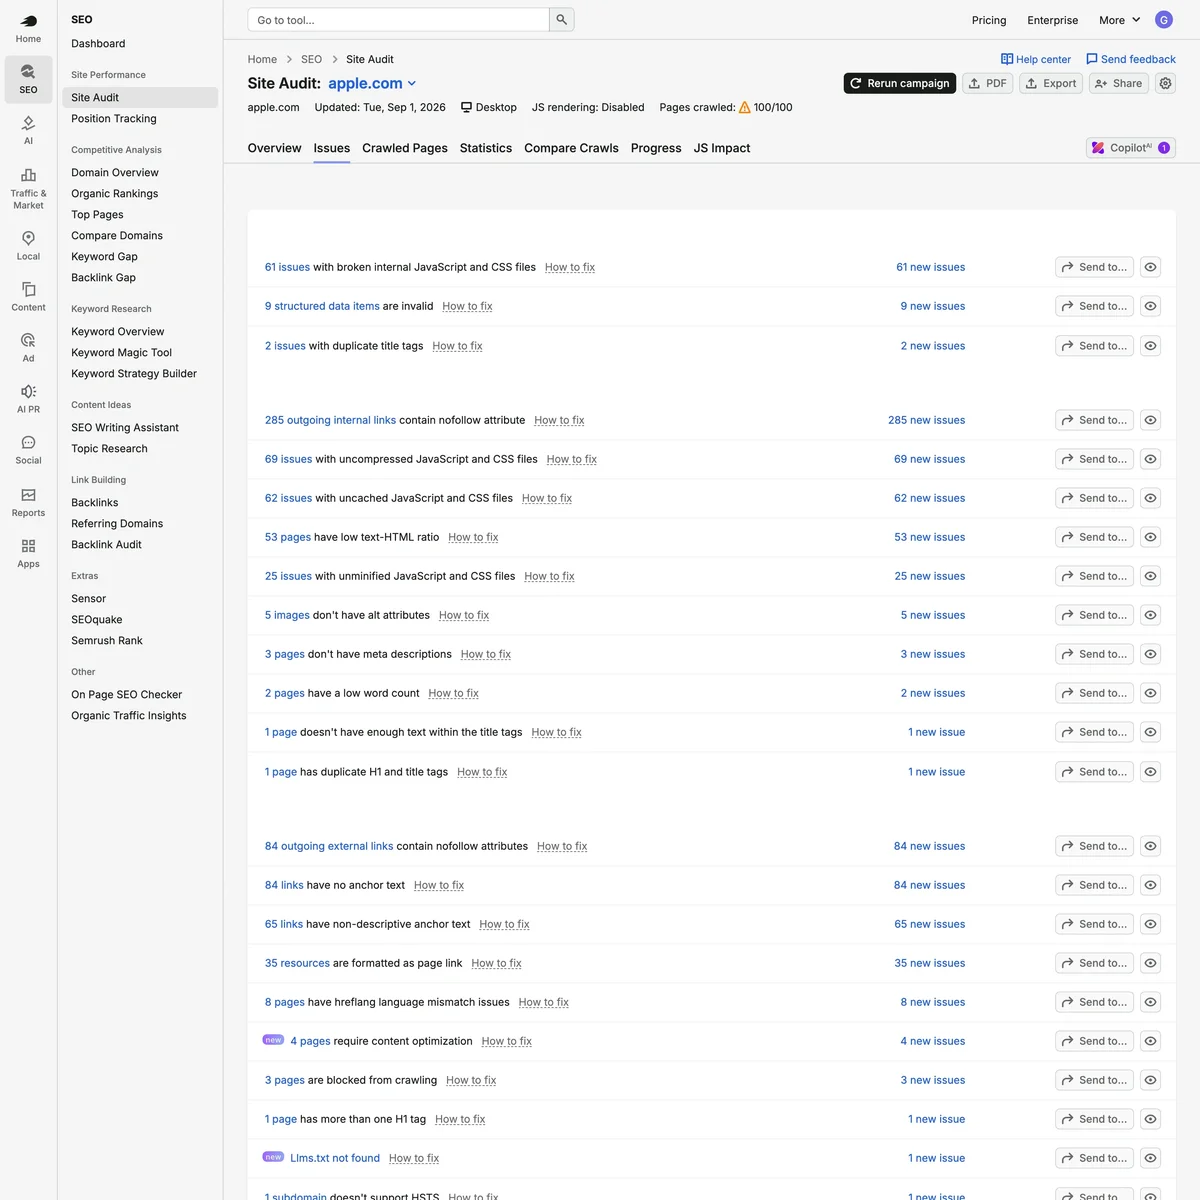
Task: Open Send to for more than one H1
Action: (x=1094, y=1119)
